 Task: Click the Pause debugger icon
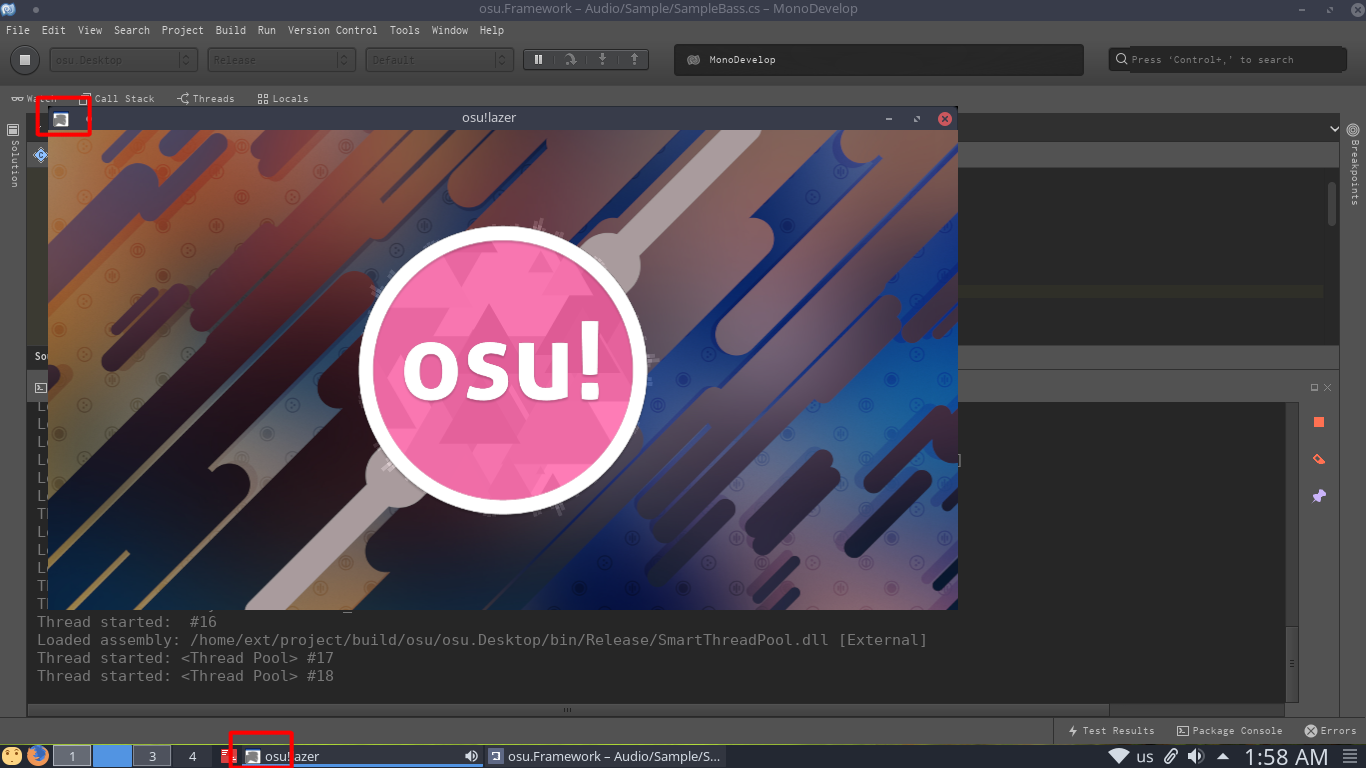tap(537, 59)
